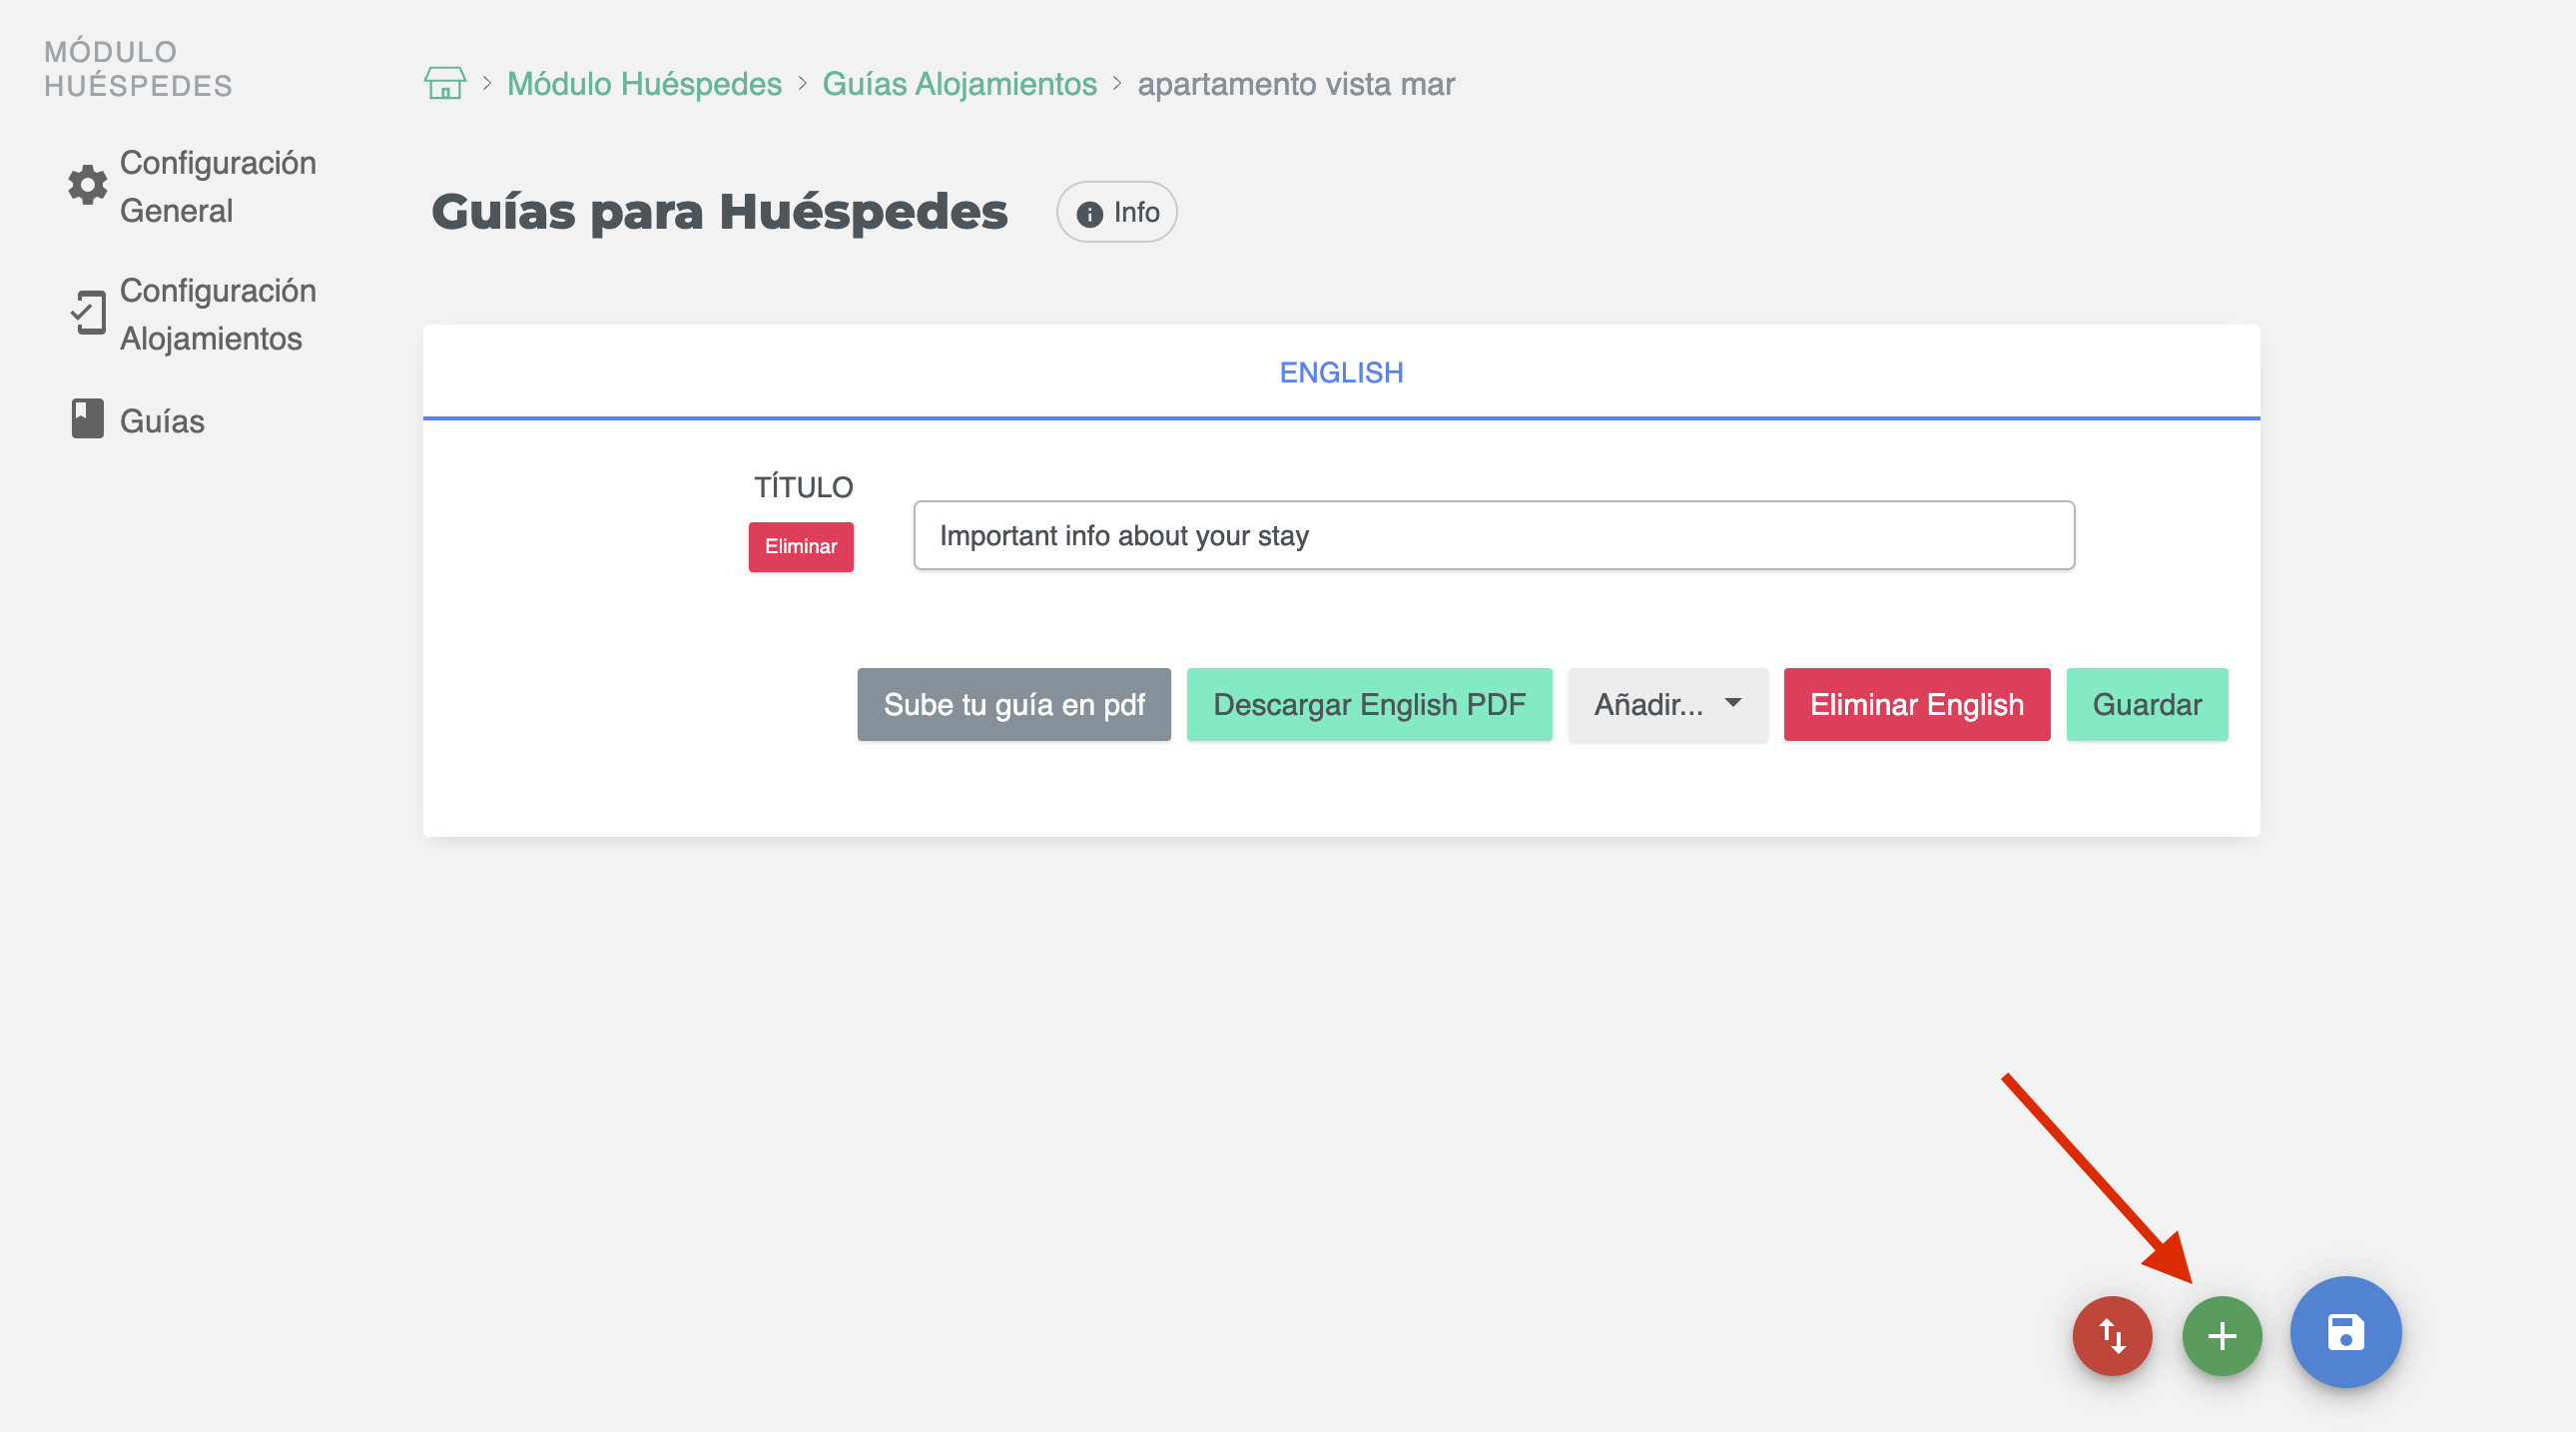Expand the Añadir dropdown

1666,704
